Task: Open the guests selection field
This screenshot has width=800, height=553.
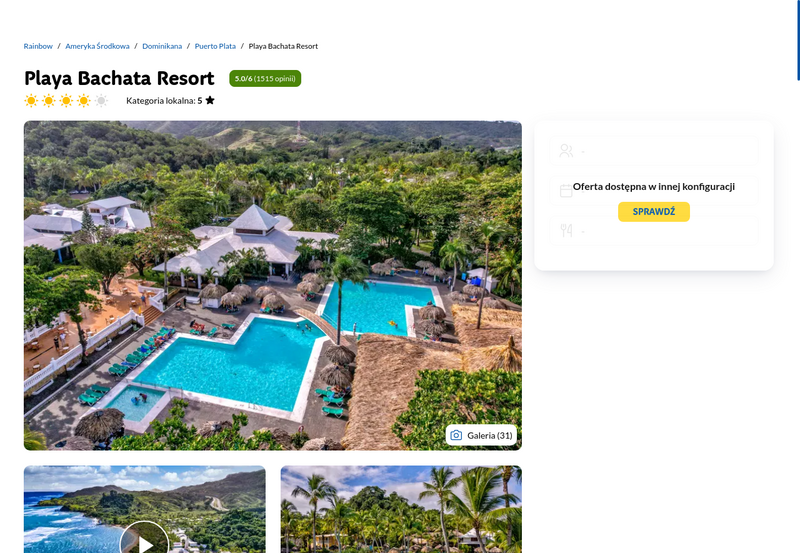Action: (654, 150)
